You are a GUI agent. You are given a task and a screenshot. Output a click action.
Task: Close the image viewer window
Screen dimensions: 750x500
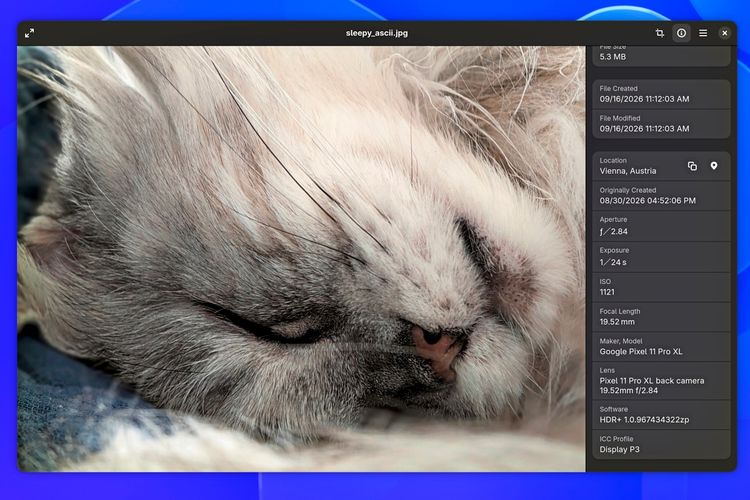(724, 33)
